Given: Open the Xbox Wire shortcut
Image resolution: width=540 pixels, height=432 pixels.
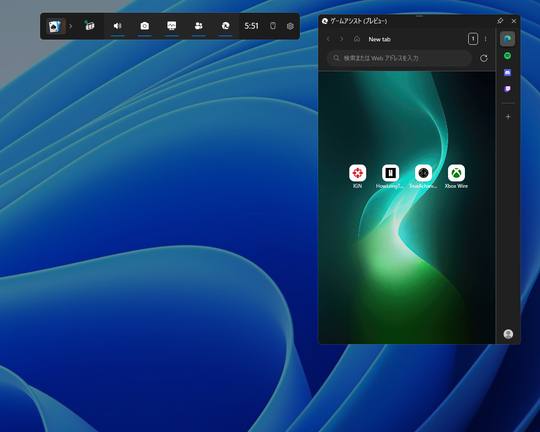Looking at the screenshot, I should tap(456, 176).
